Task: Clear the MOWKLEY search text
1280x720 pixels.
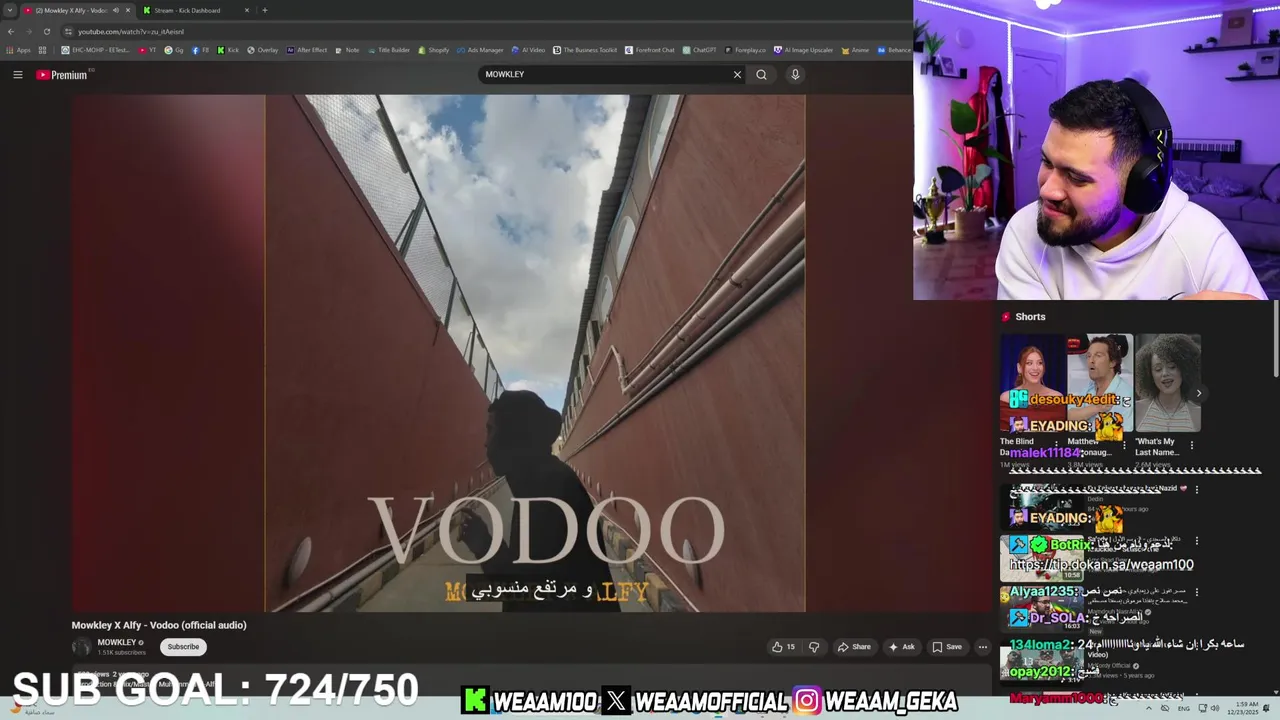Action: tap(737, 74)
